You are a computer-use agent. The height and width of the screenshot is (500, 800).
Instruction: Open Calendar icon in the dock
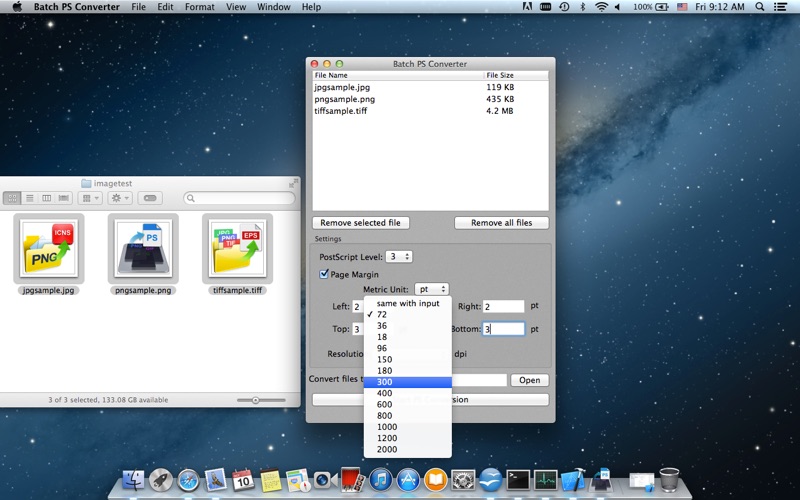pyautogui.click(x=243, y=480)
